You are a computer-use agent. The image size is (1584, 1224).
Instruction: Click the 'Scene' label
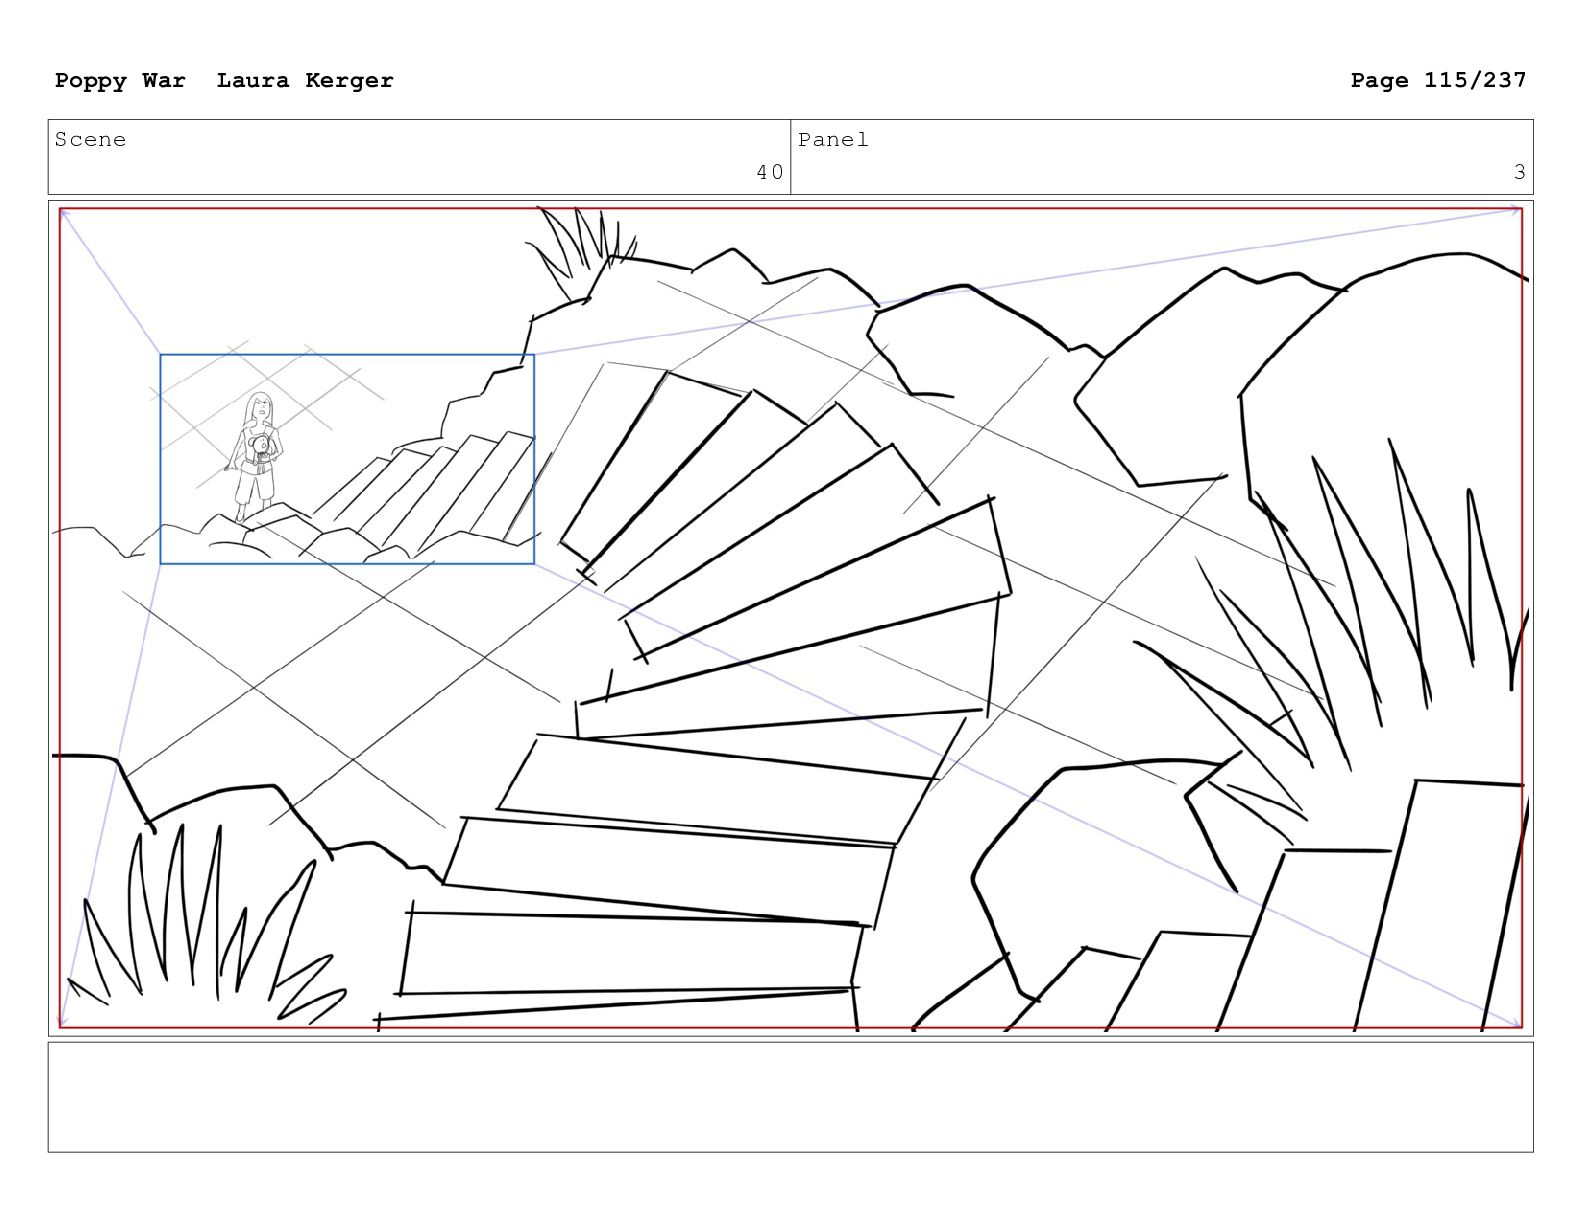pos(90,140)
